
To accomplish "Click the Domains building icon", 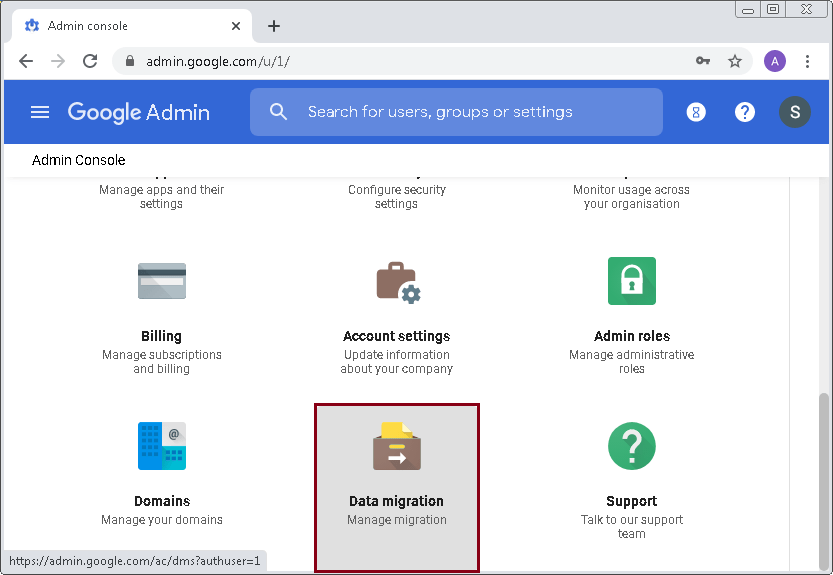I will [x=162, y=446].
